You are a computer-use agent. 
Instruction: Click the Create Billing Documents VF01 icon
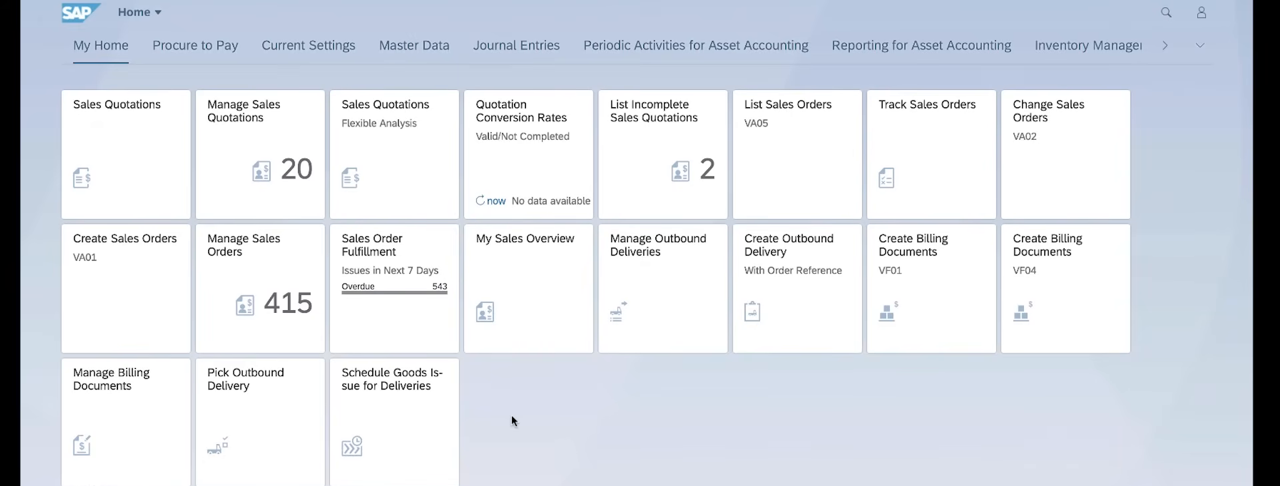click(888, 311)
